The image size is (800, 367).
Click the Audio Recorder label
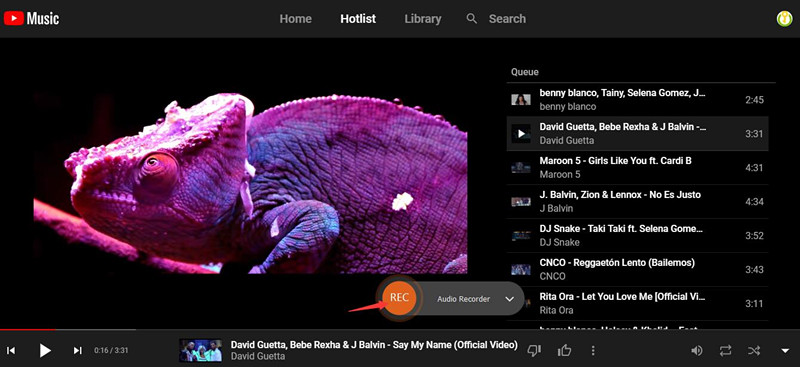(463, 299)
